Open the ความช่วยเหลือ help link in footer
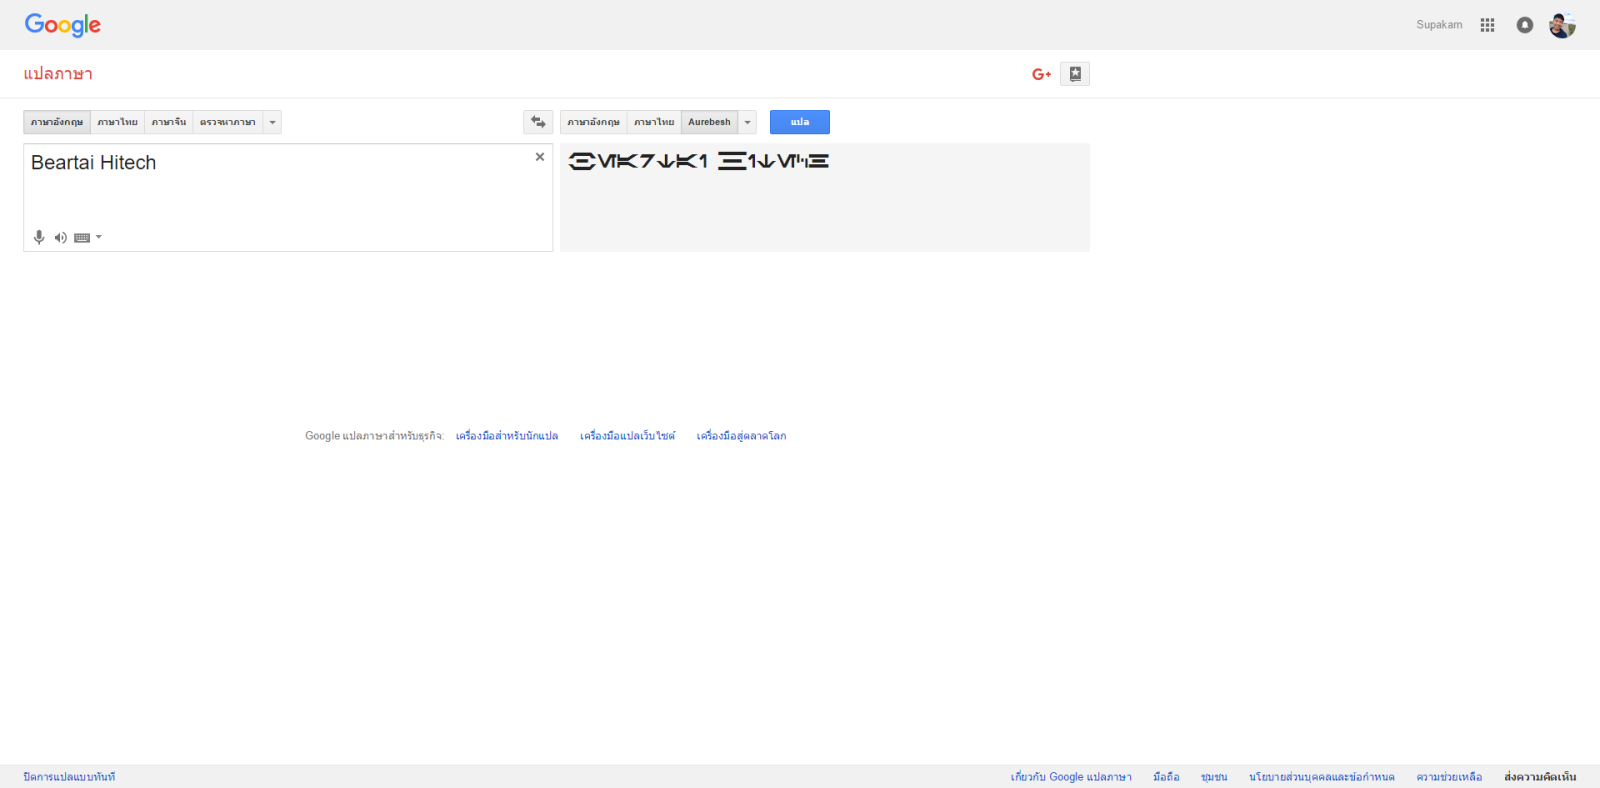Viewport: 1600px width, 788px height. click(1449, 777)
